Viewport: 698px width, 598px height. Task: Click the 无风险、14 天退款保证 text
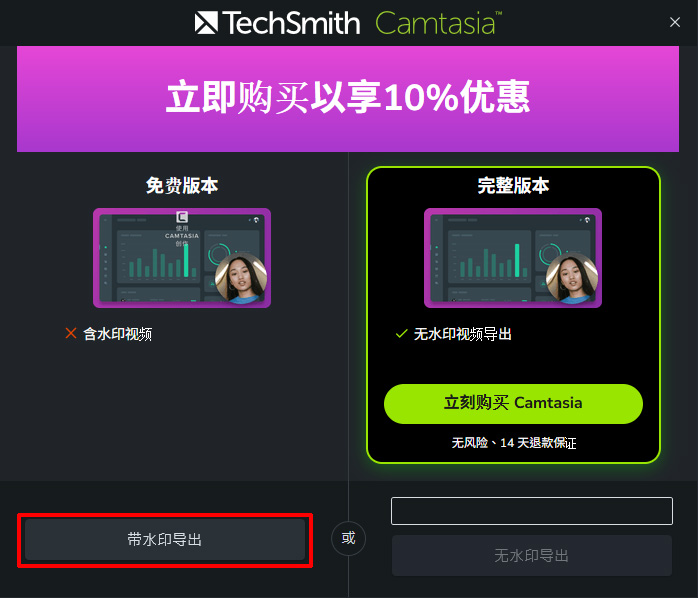[514, 443]
